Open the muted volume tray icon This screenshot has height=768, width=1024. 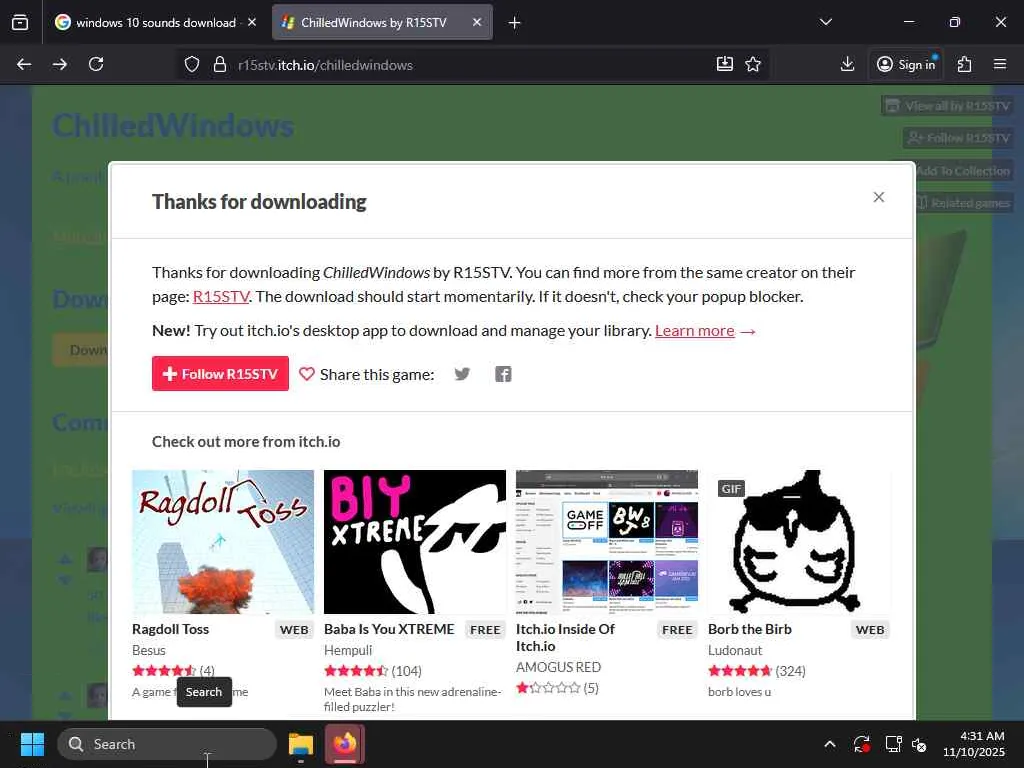click(x=919, y=744)
